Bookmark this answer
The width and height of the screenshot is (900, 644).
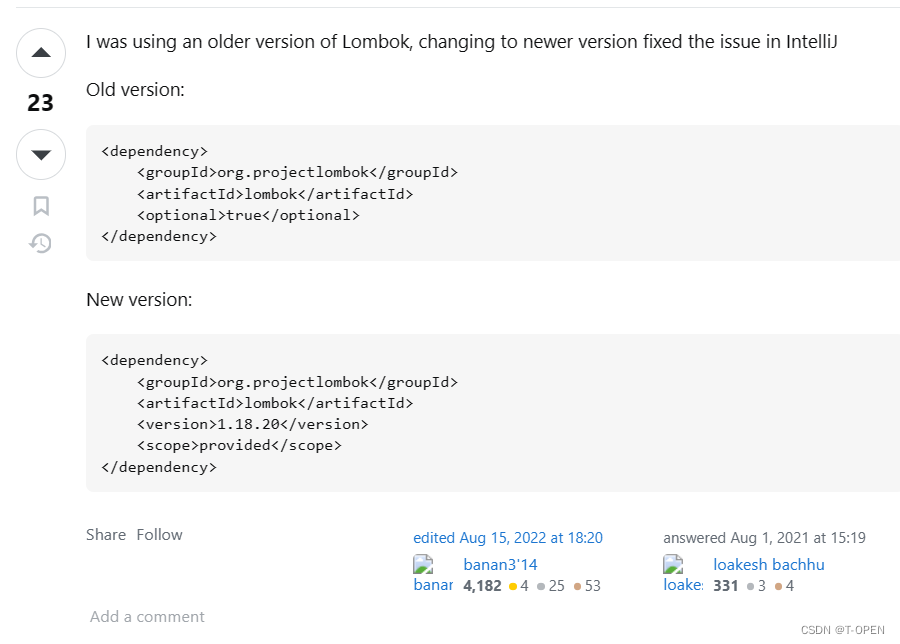coord(41,205)
